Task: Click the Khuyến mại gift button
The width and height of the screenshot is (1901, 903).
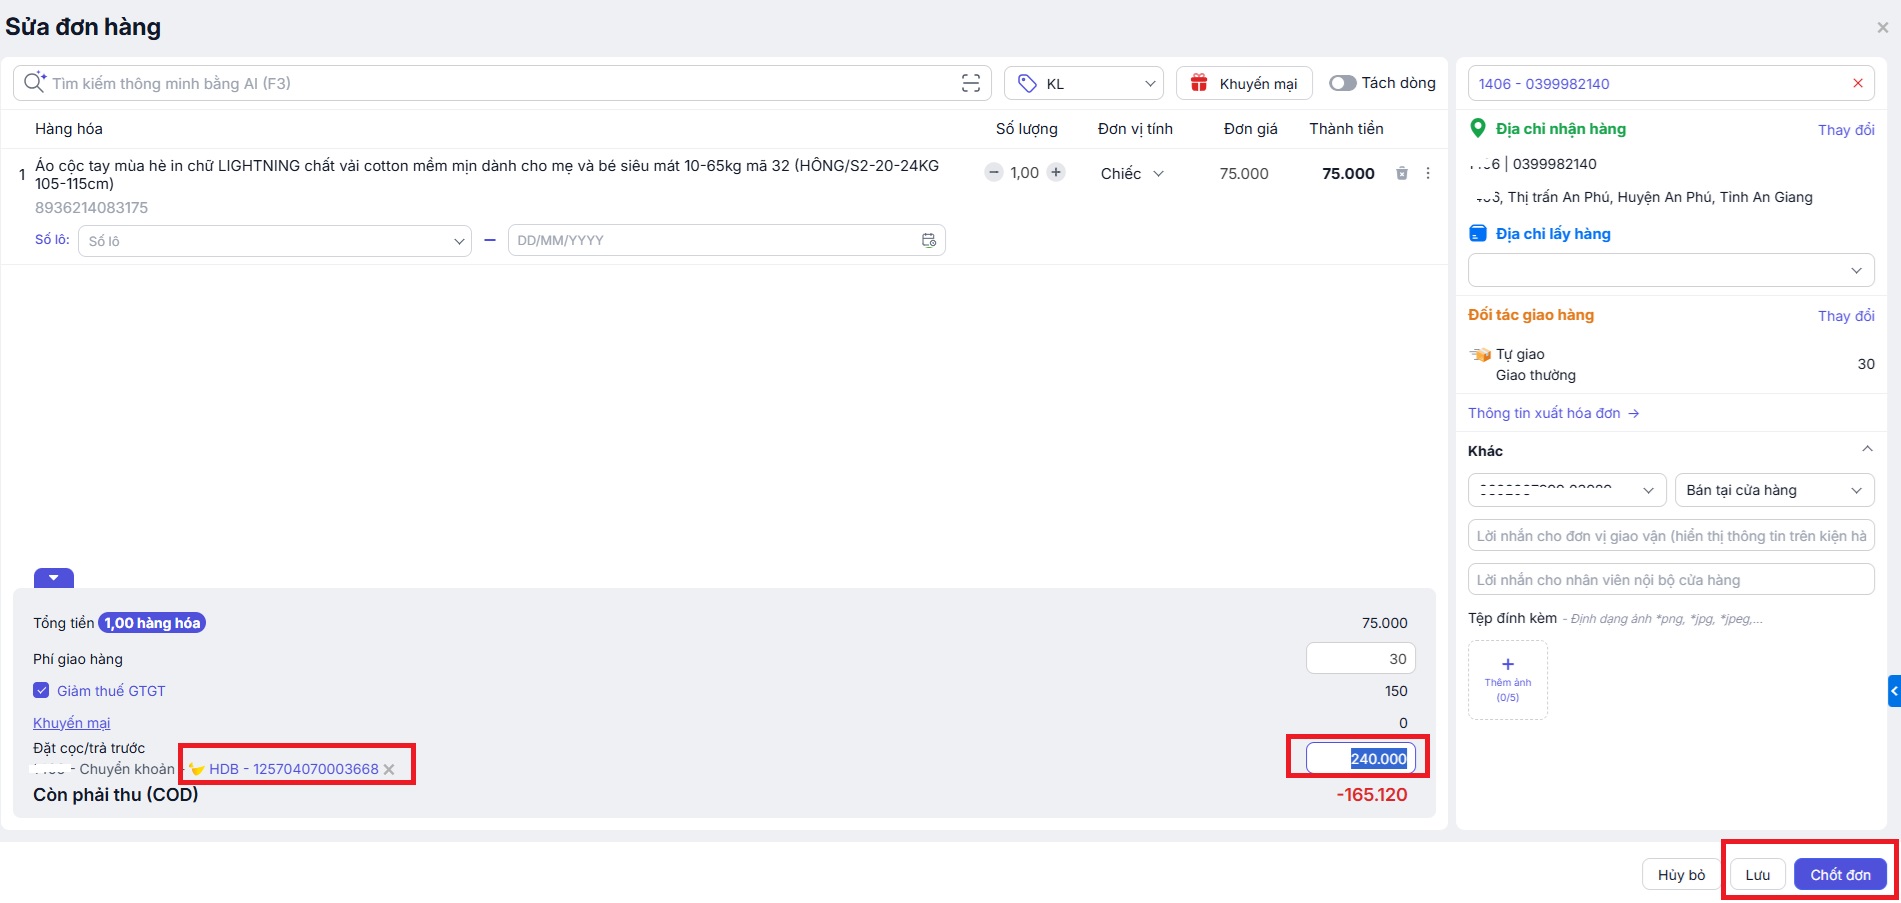Action: 1244,83
